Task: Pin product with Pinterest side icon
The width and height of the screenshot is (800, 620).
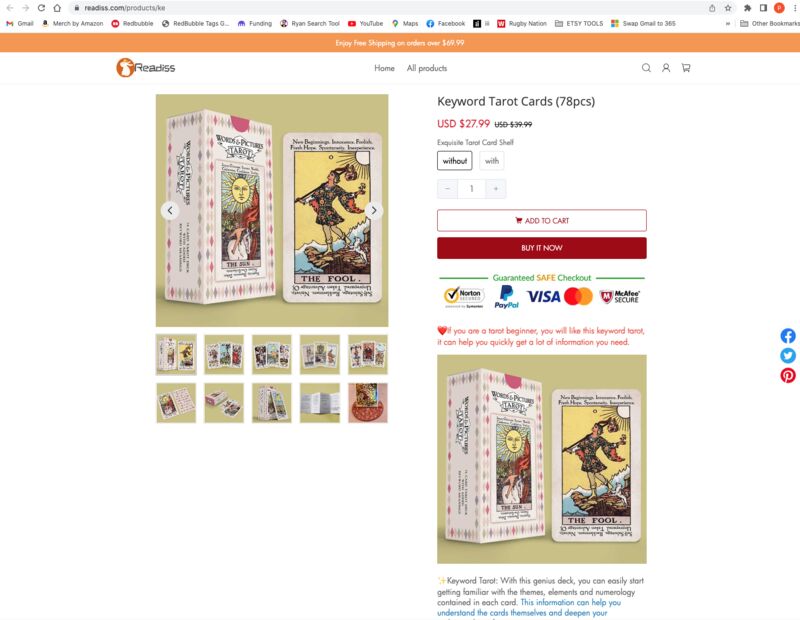Action: [x=788, y=375]
